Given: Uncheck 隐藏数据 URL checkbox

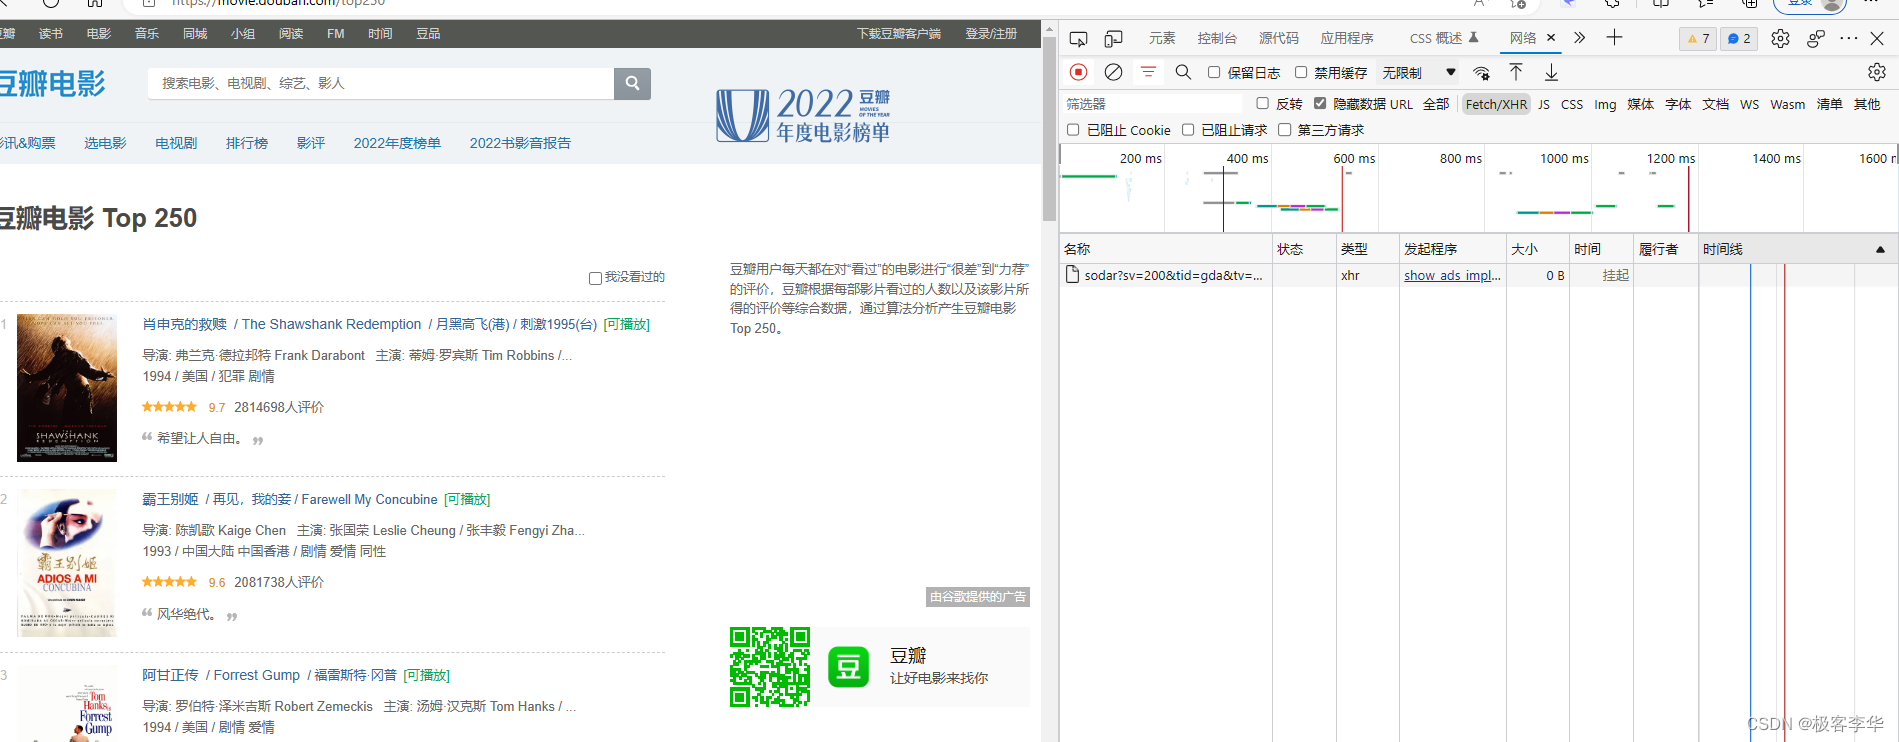Looking at the screenshot, I should 1320,103.
